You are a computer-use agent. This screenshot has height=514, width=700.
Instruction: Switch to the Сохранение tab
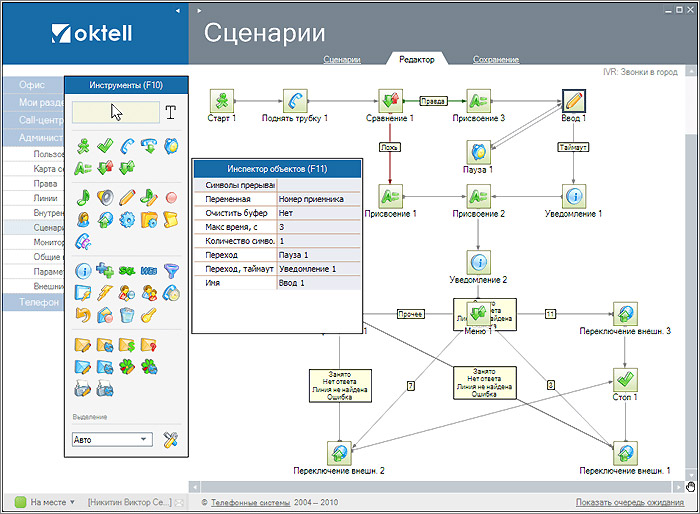(496, 60)
